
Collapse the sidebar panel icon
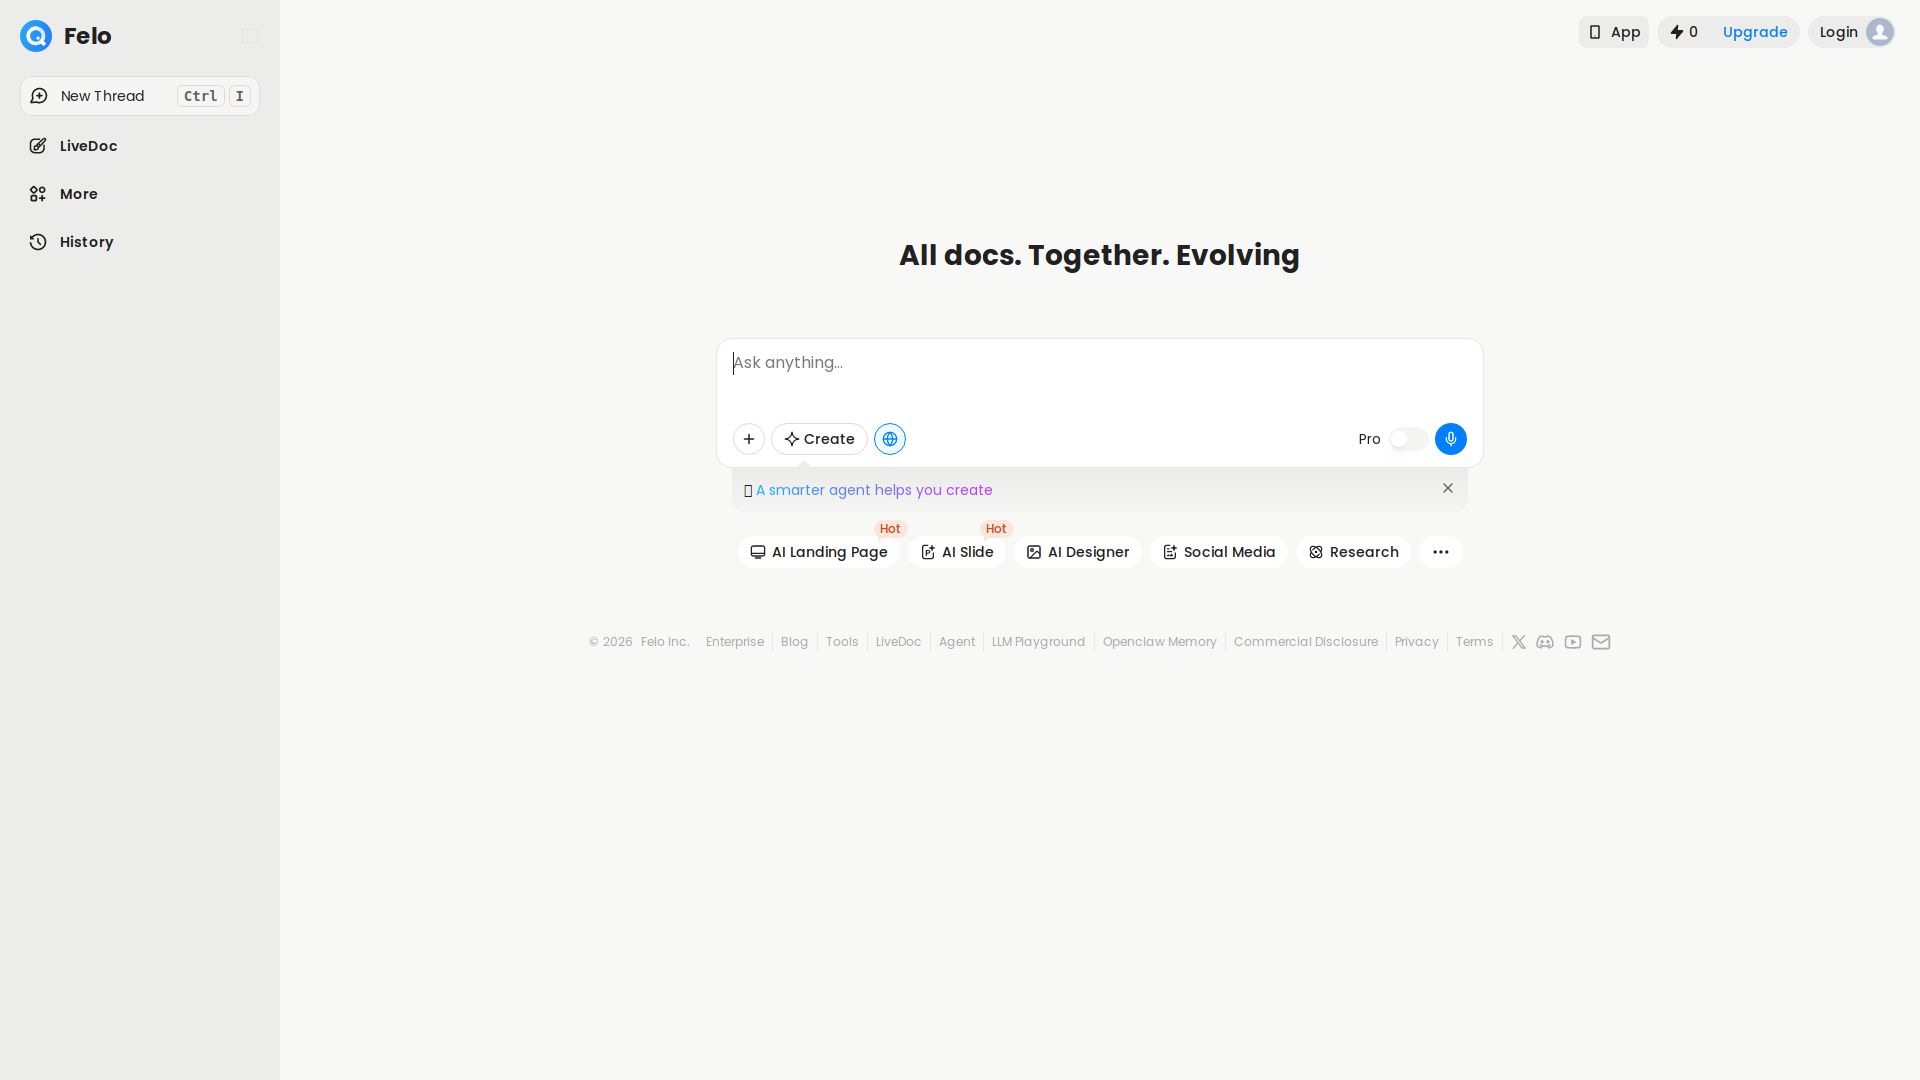250,36
